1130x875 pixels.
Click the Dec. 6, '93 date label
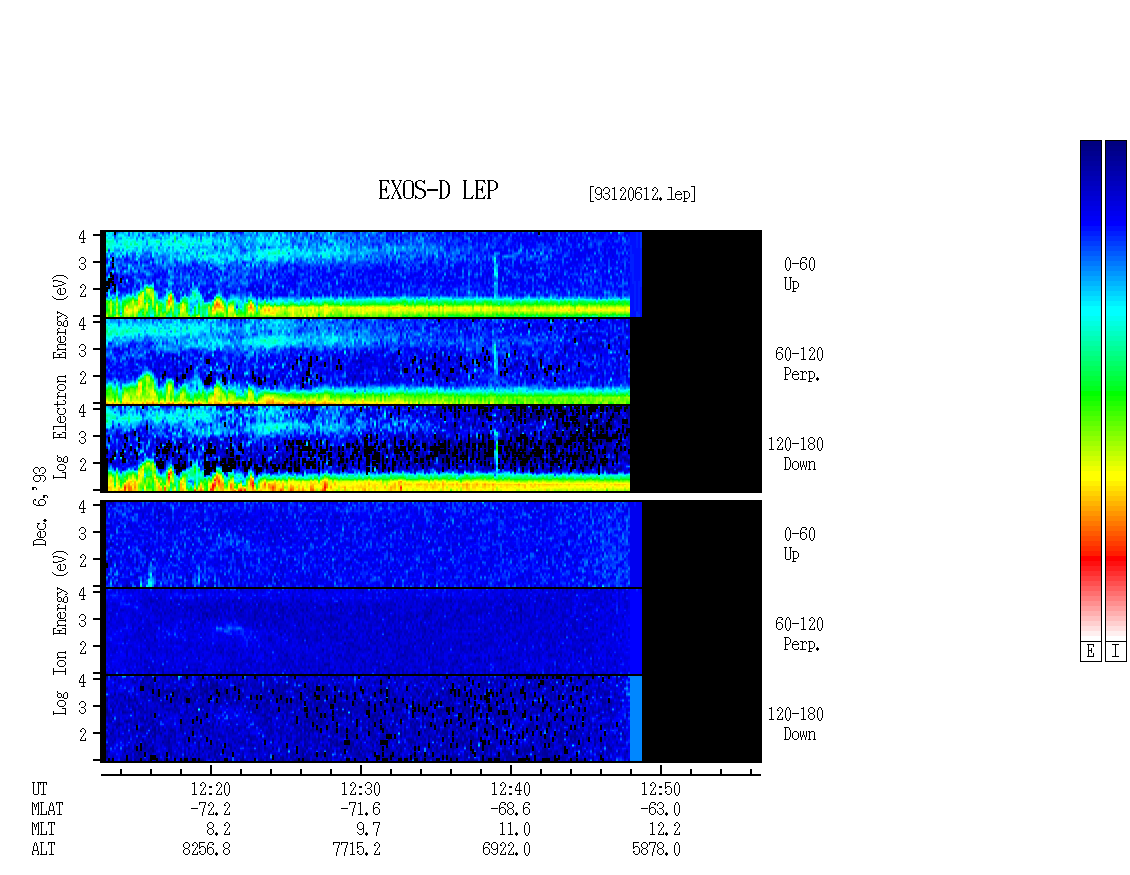(40, 507)
